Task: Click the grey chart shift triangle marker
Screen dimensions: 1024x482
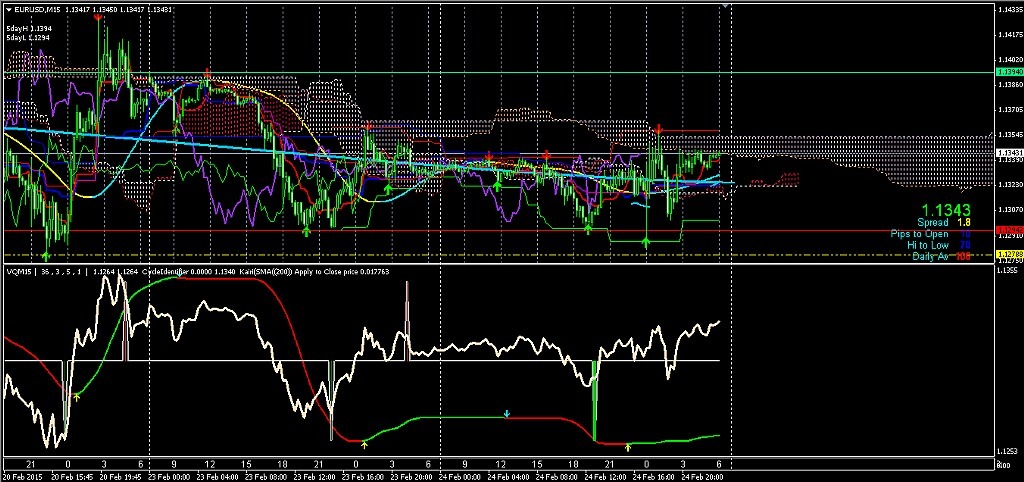Action: [725, 6]
